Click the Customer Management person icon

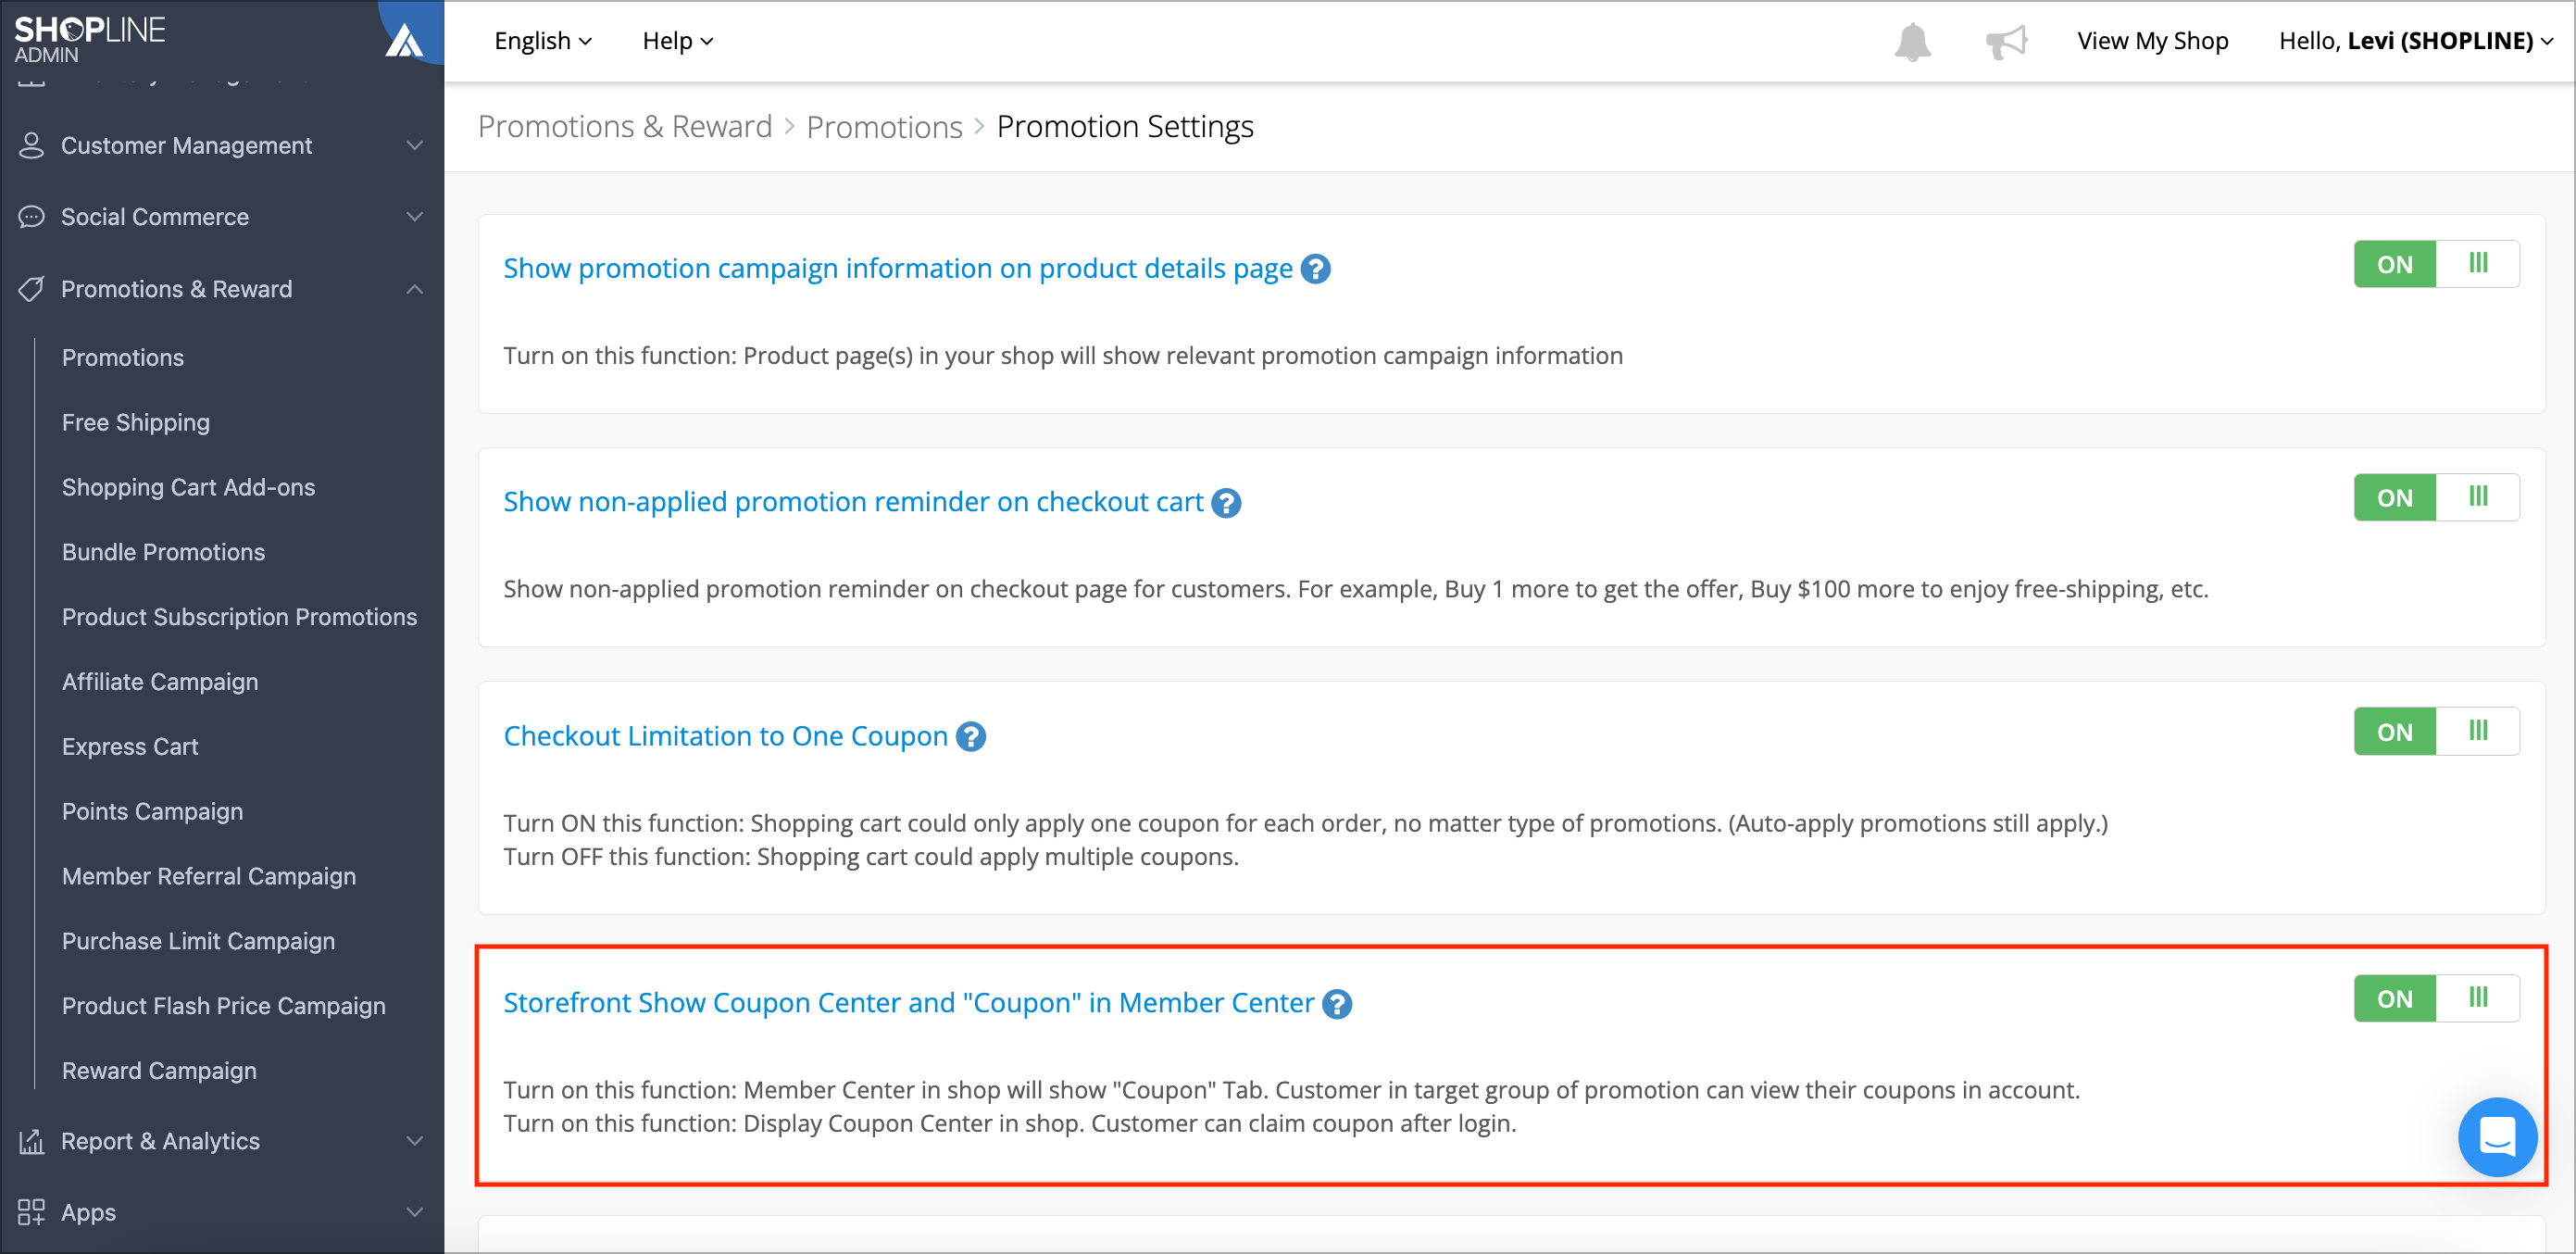(x=31, y=145)
